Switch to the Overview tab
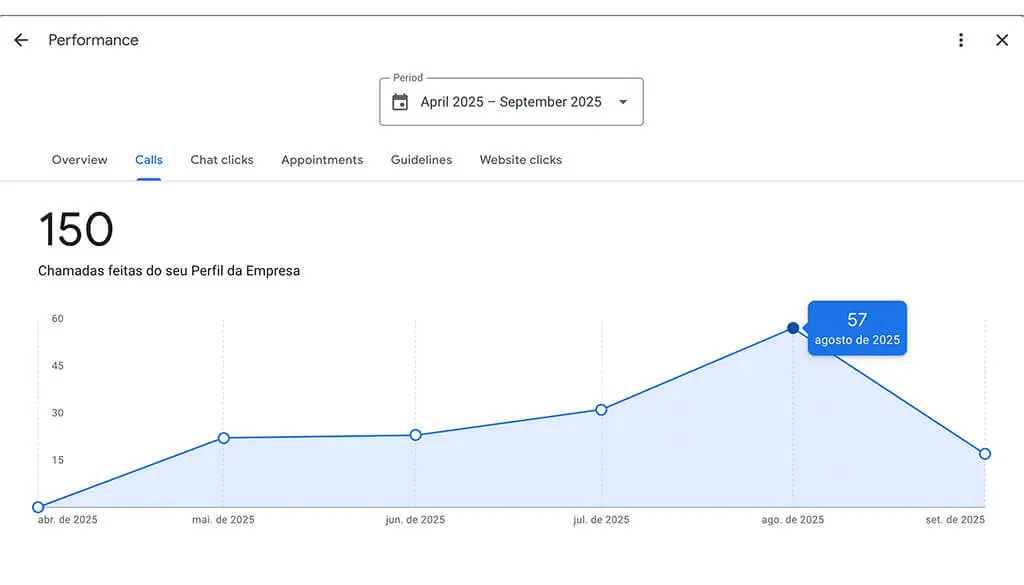Image resolution: width=1024 pixels, height=585 pixels. 79,159
